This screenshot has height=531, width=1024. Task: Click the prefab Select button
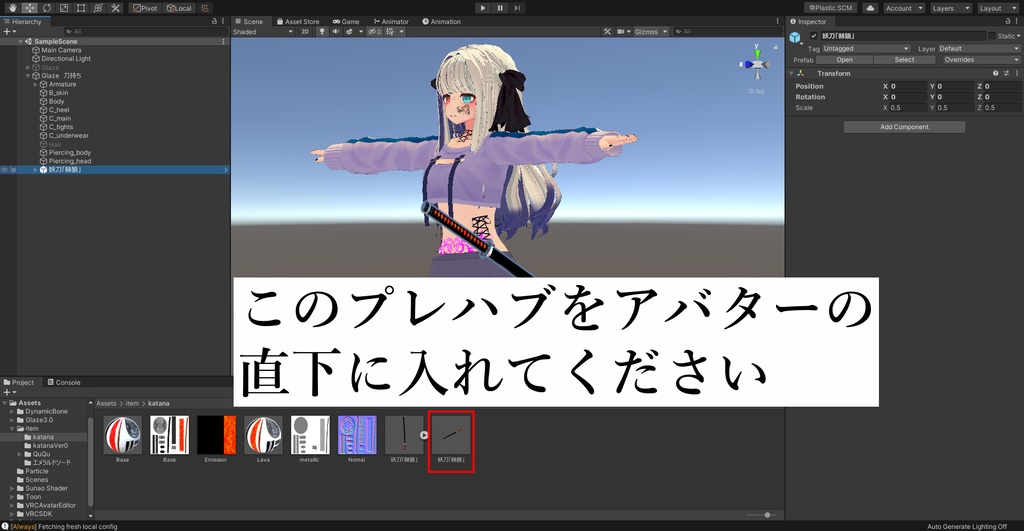(904, 59)
